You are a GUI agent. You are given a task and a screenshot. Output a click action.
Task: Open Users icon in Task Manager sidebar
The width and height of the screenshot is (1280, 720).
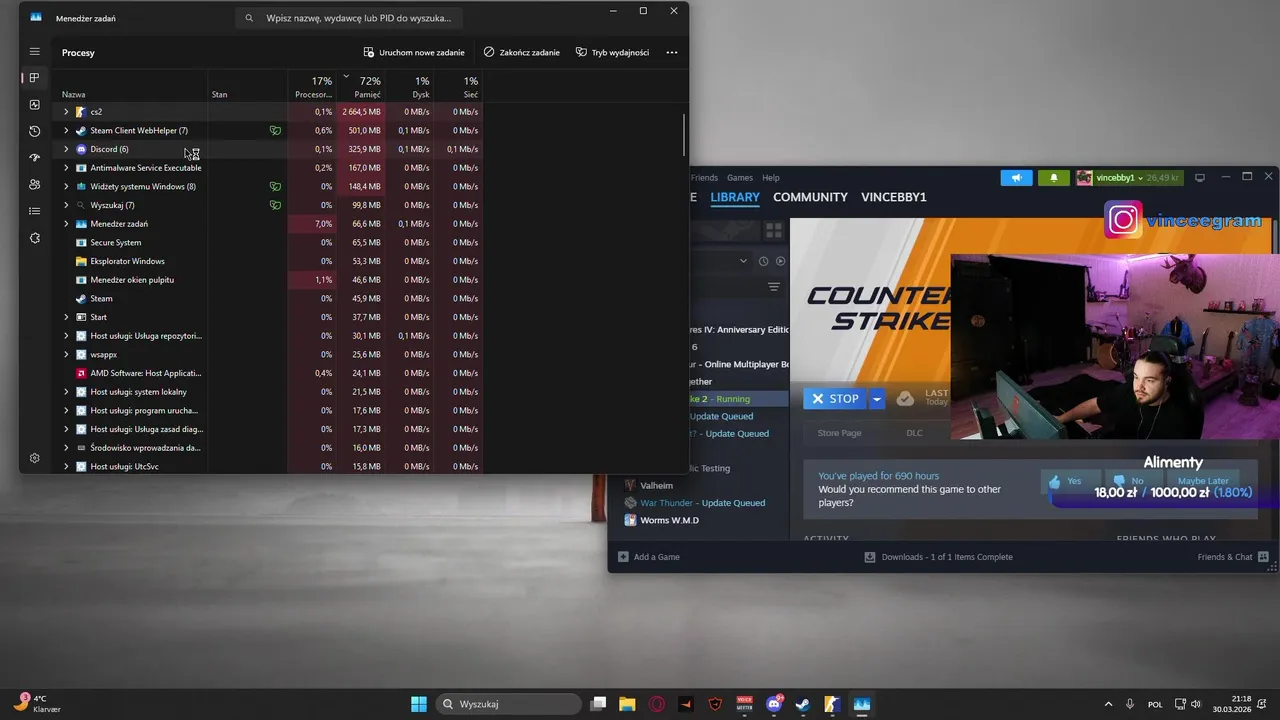coord(34,184)
